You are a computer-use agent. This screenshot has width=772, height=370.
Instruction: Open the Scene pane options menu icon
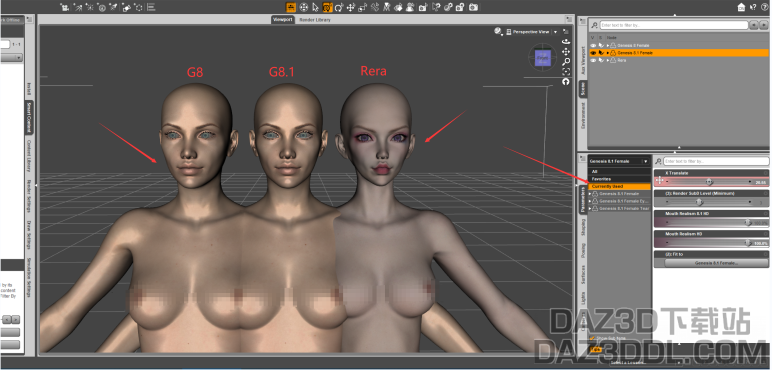[582, 21]
